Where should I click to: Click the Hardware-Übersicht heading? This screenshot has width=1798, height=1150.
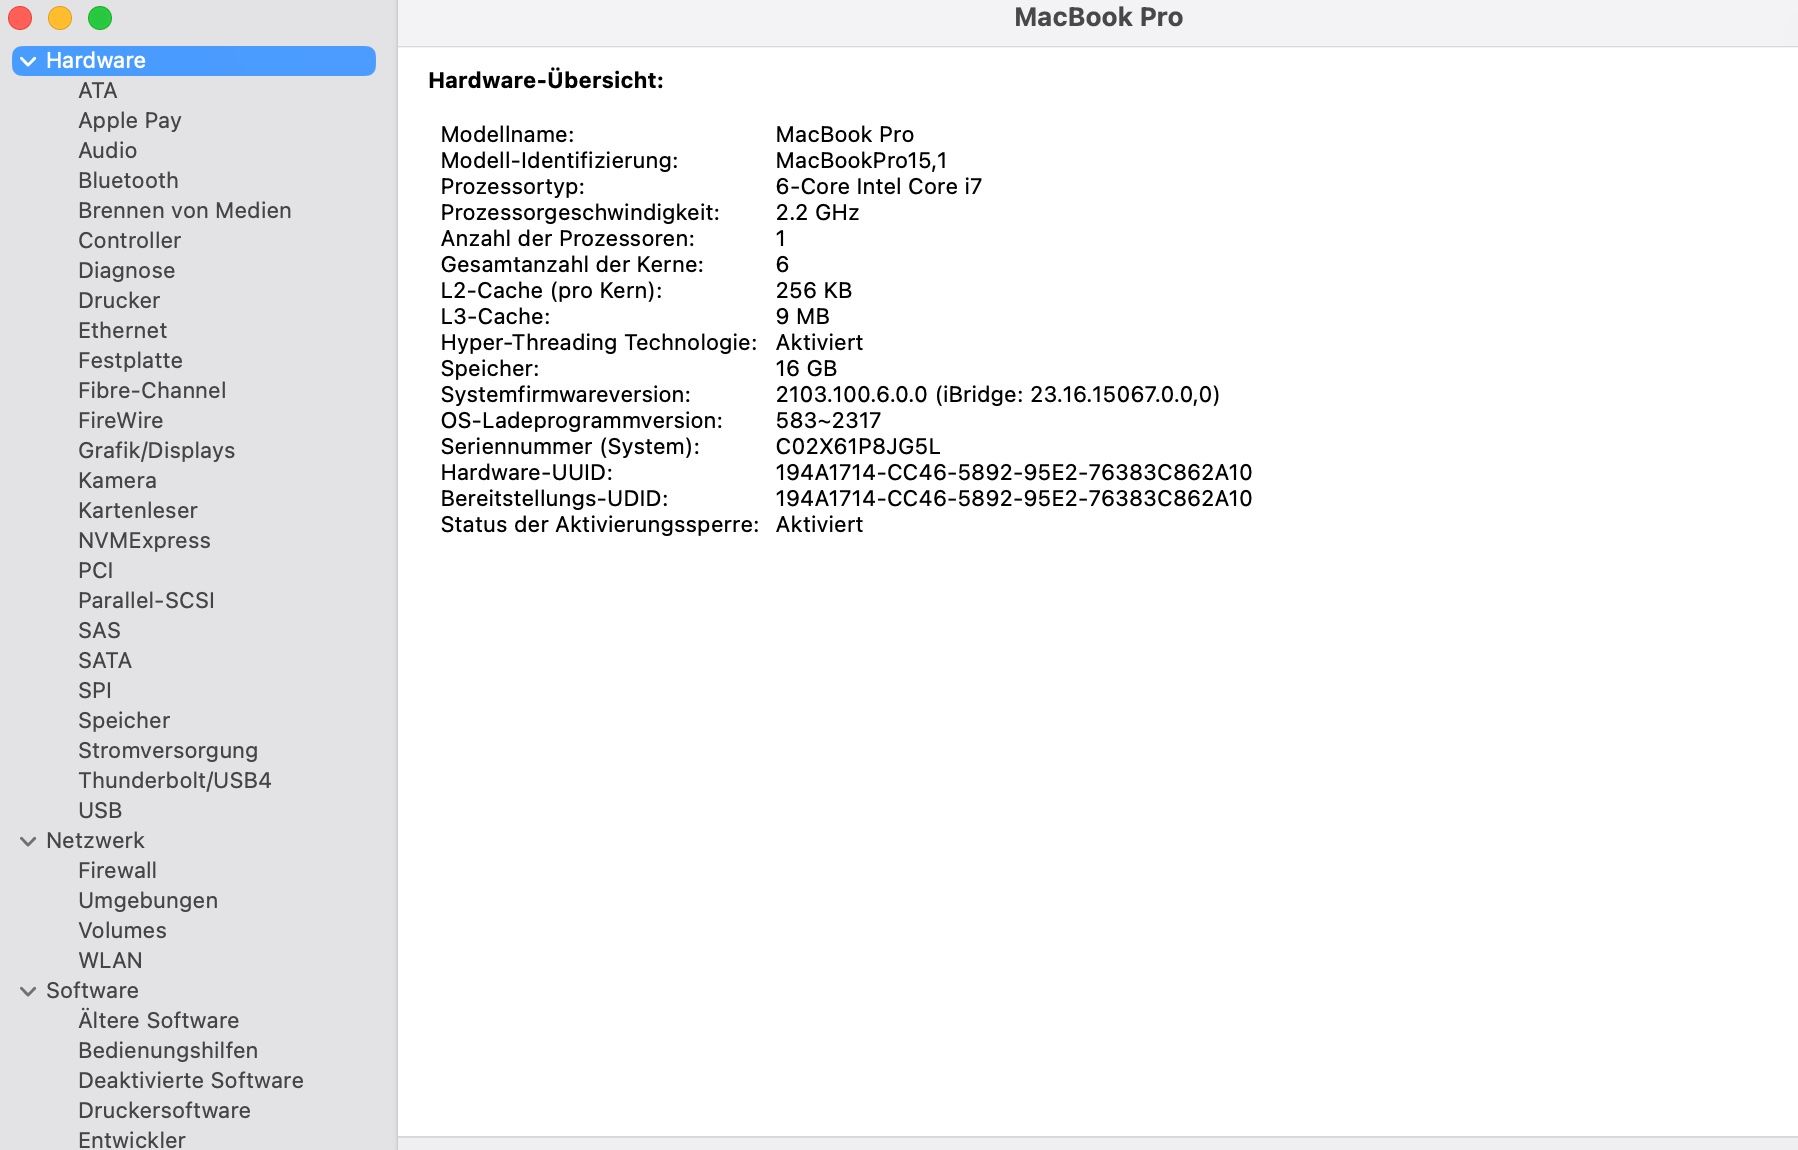[x=546, y=81]
